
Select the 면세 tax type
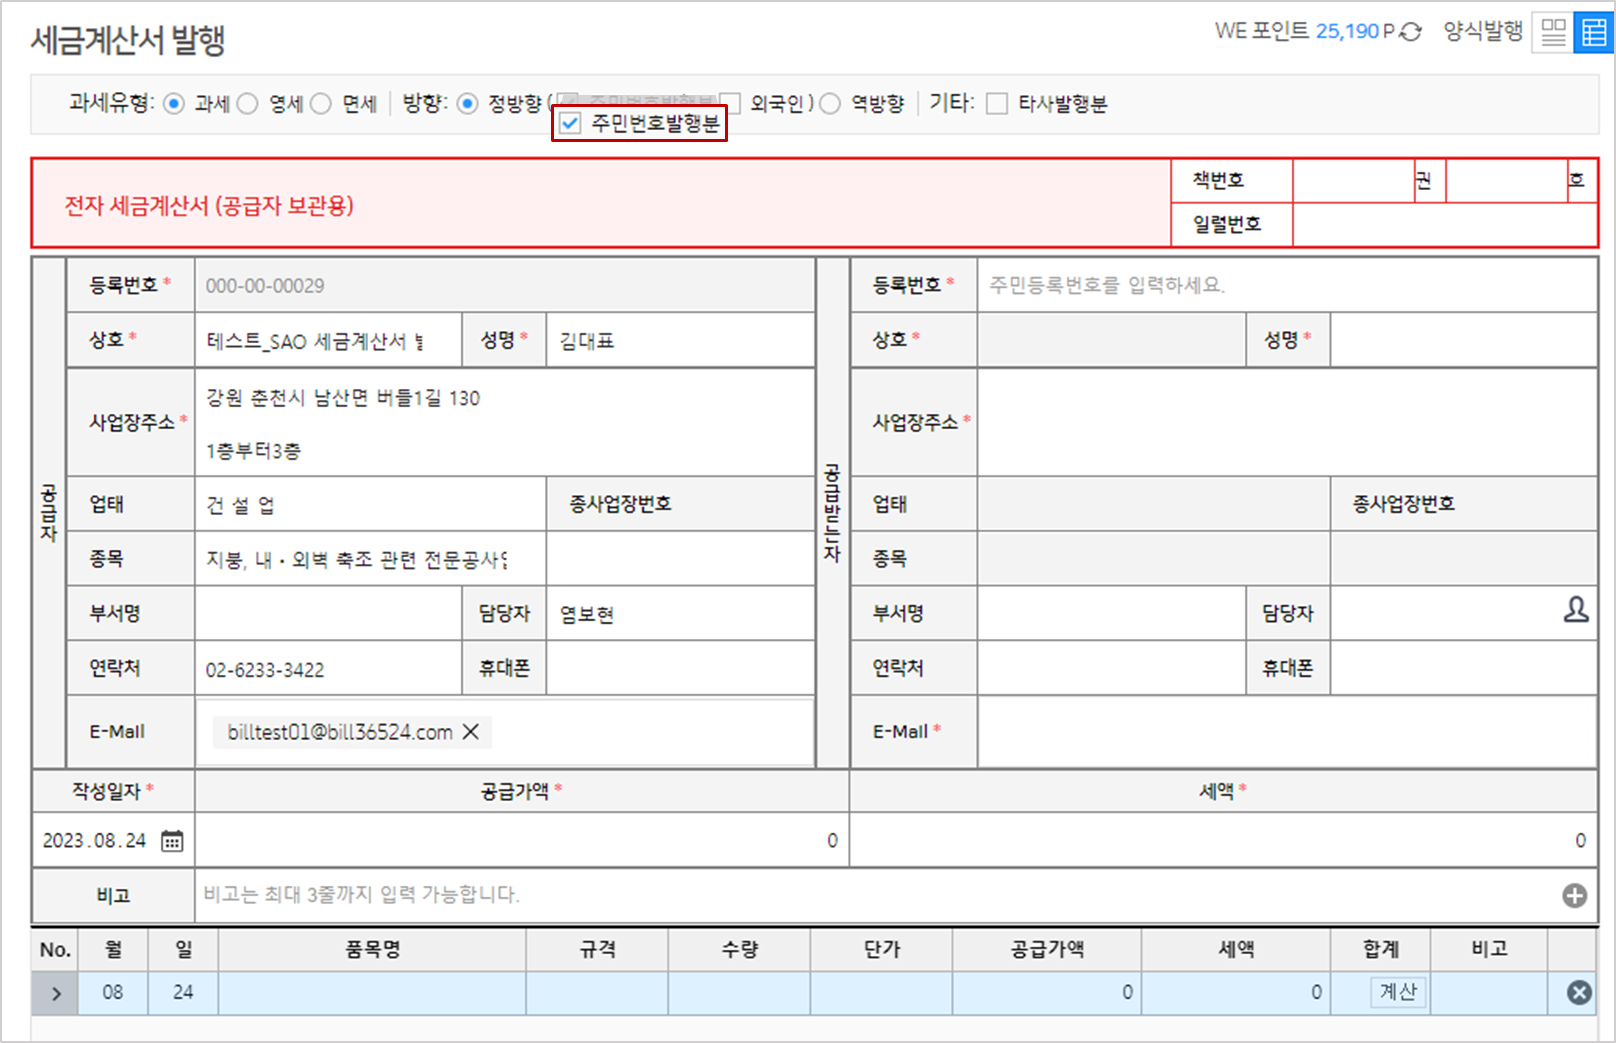pos(321,104)
